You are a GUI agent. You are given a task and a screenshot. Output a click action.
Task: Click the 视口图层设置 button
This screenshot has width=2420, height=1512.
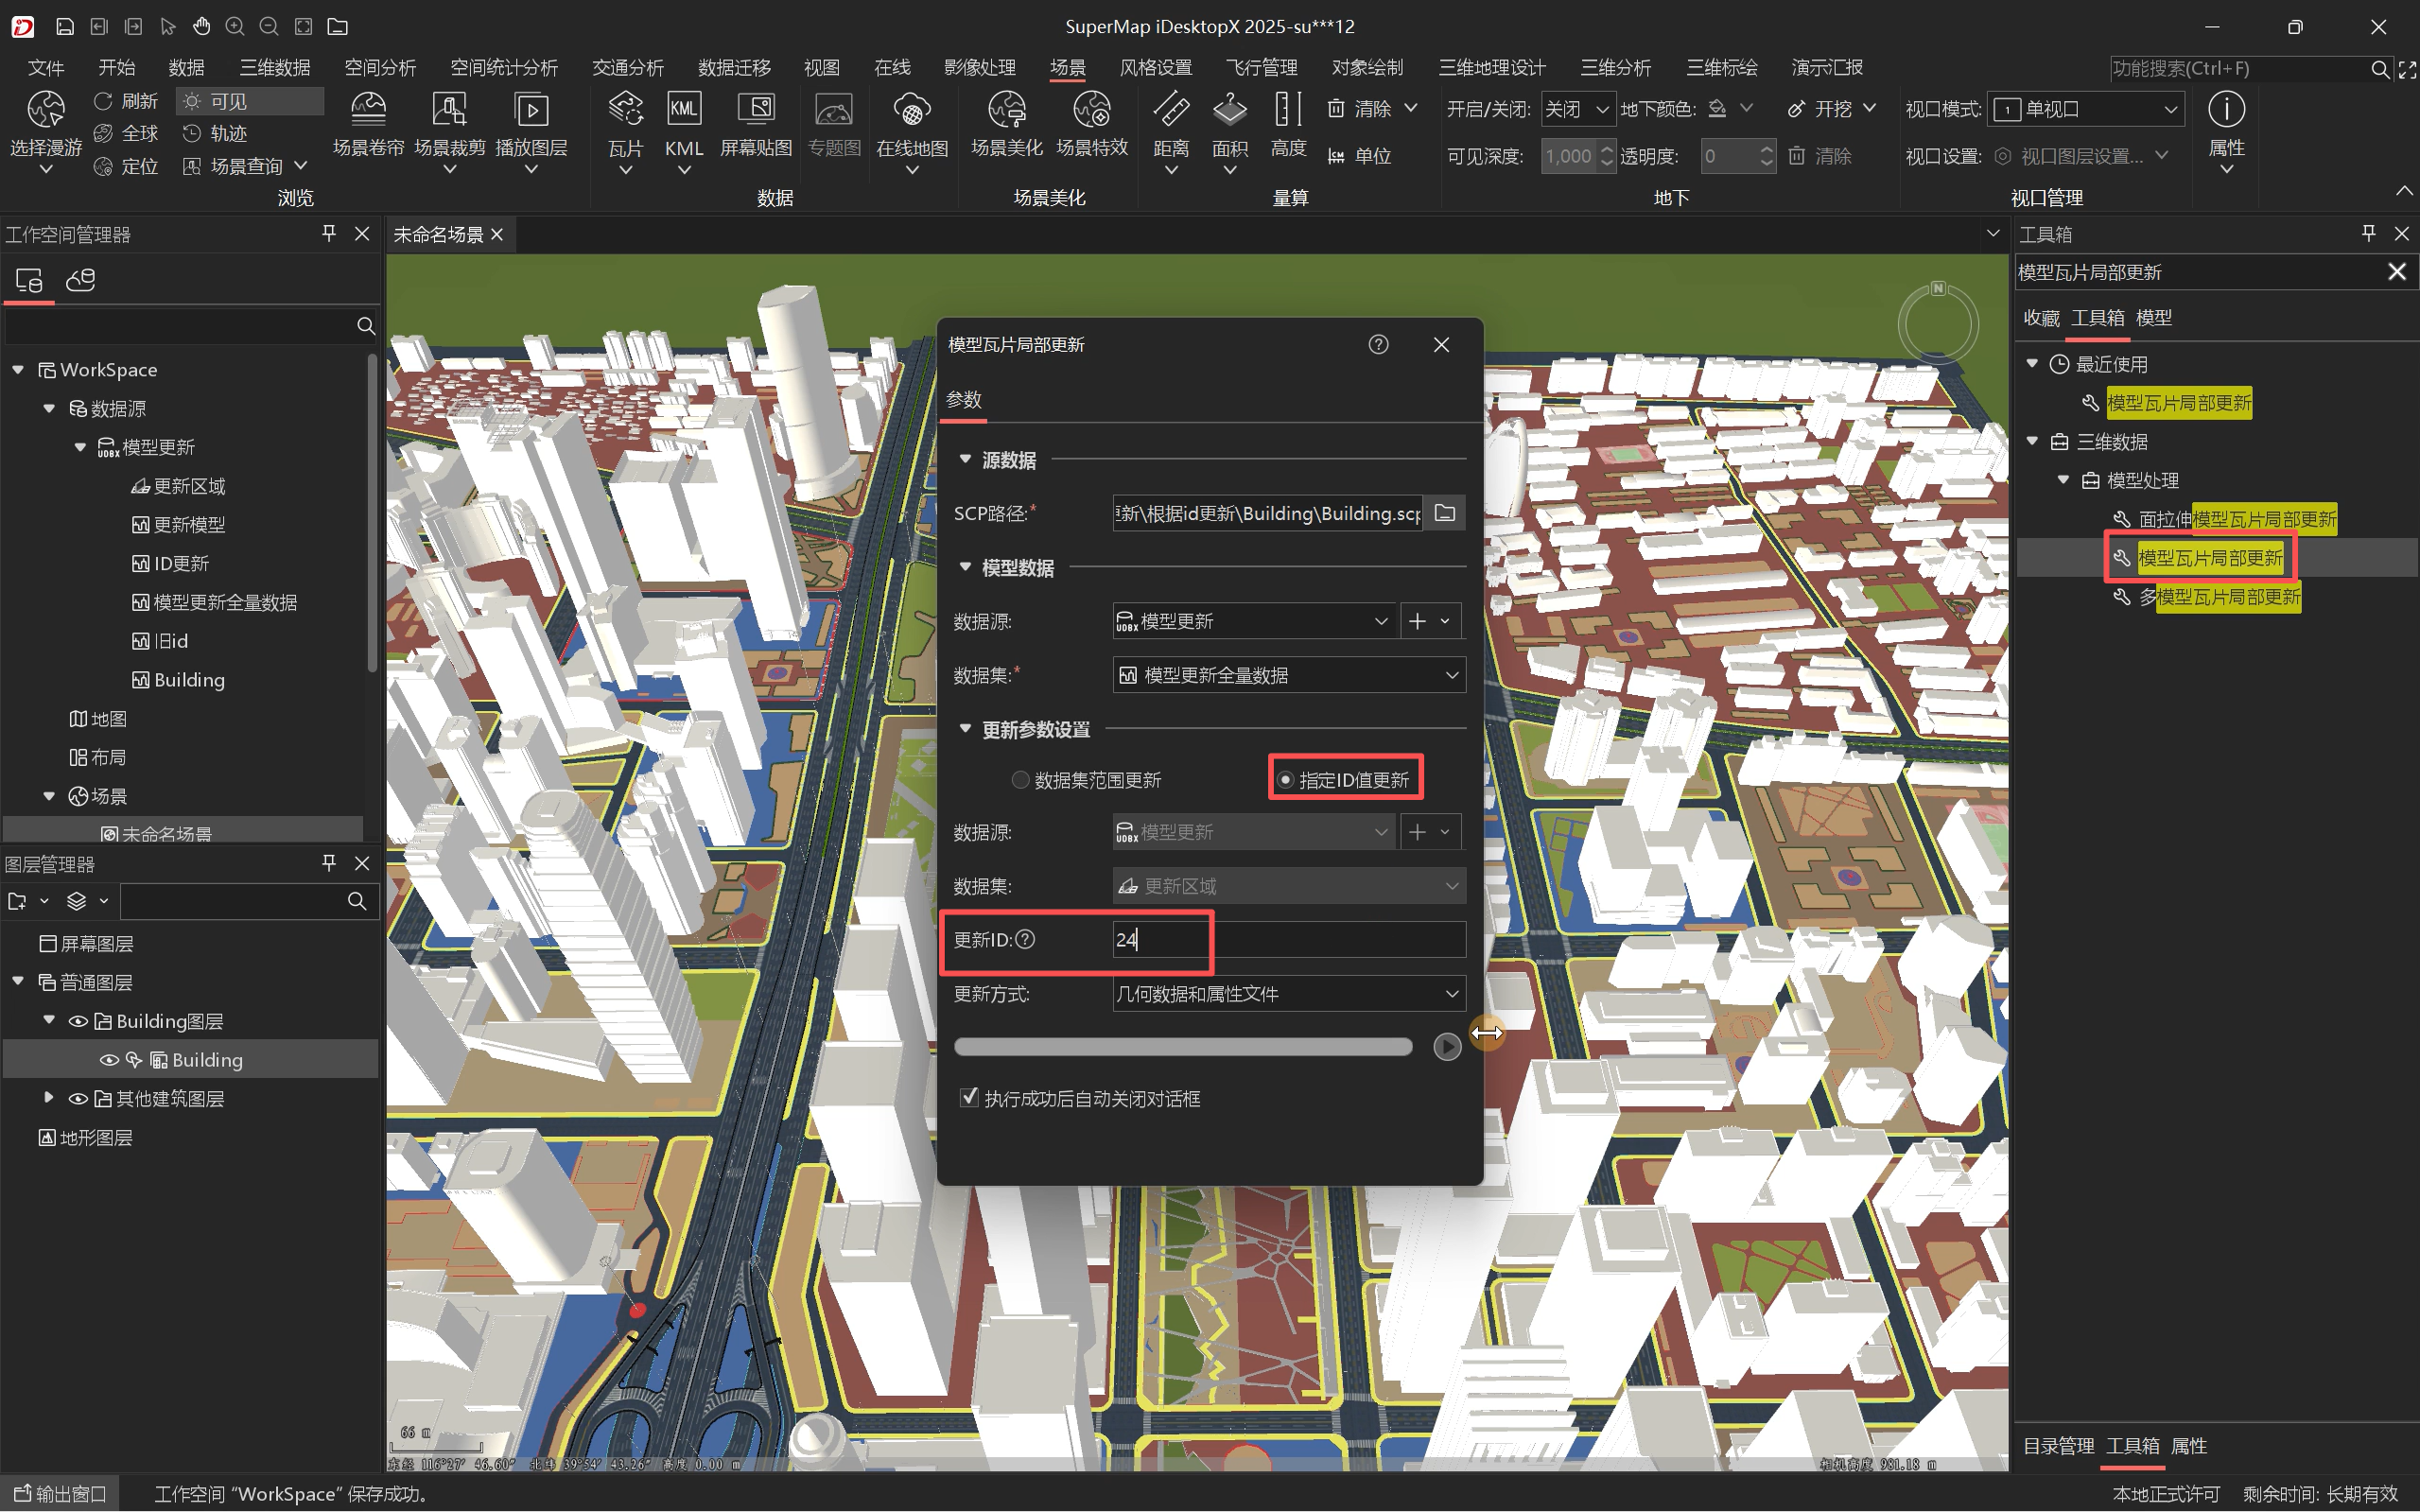tap(2078, 156)
